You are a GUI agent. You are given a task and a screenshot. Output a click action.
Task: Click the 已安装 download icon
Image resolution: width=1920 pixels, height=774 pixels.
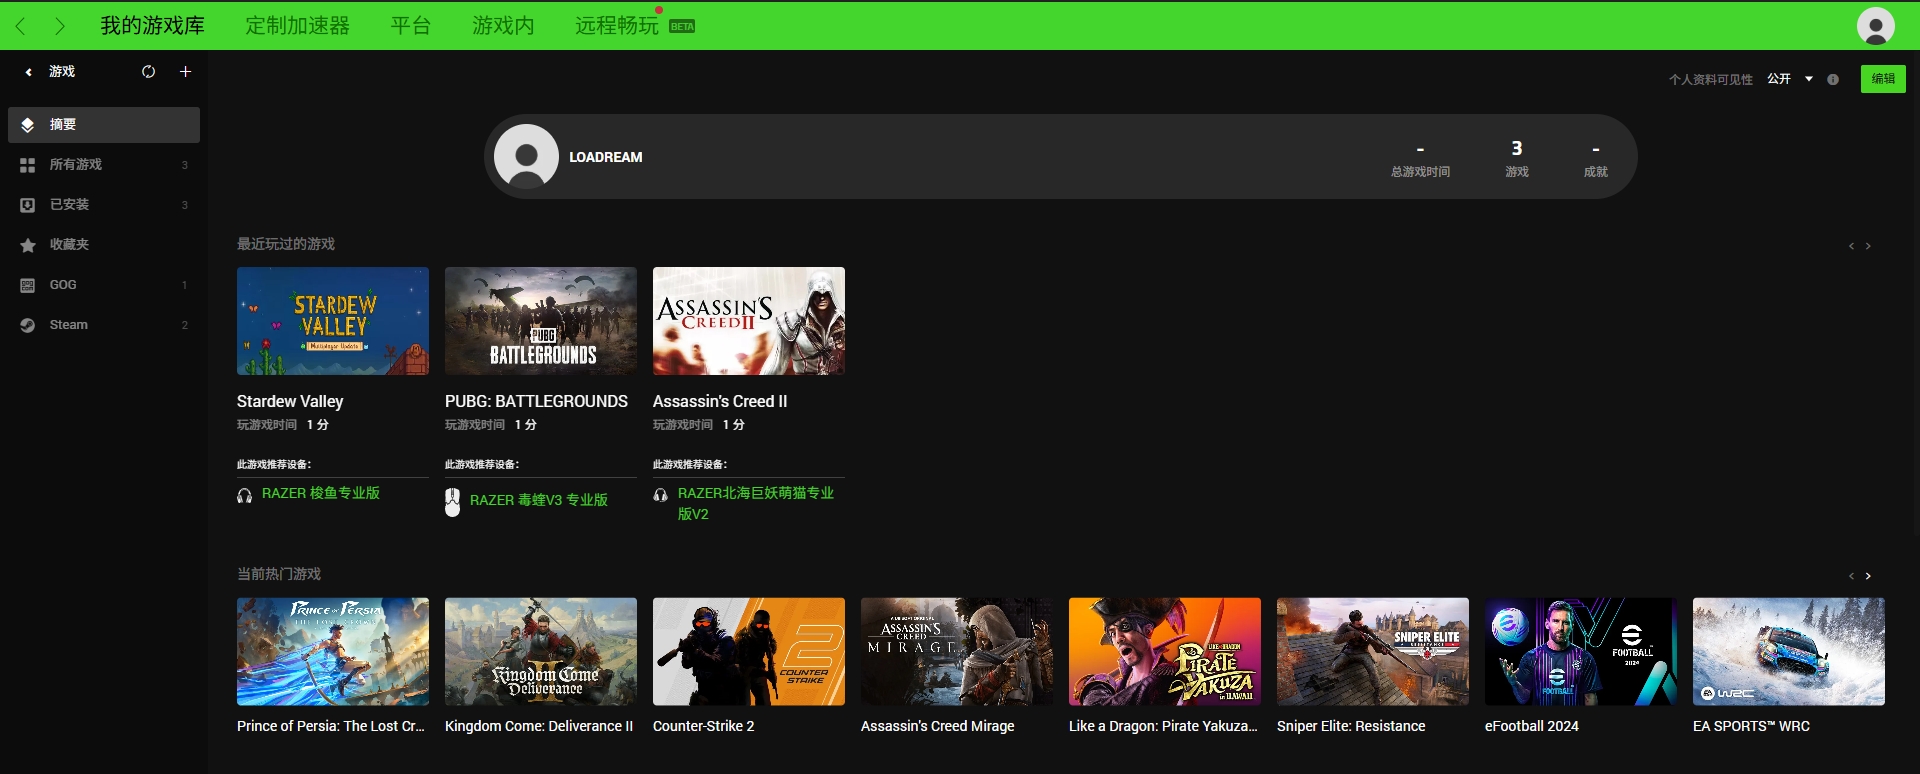28,205
